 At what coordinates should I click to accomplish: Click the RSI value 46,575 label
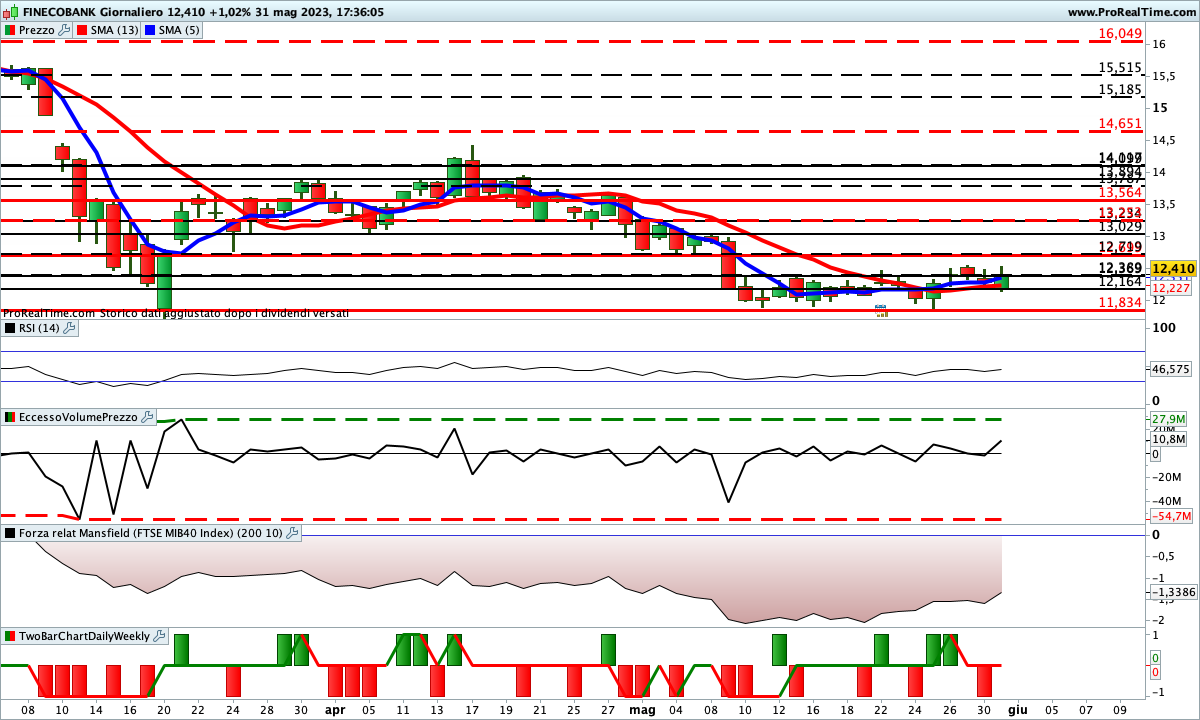pos(1171,369)
